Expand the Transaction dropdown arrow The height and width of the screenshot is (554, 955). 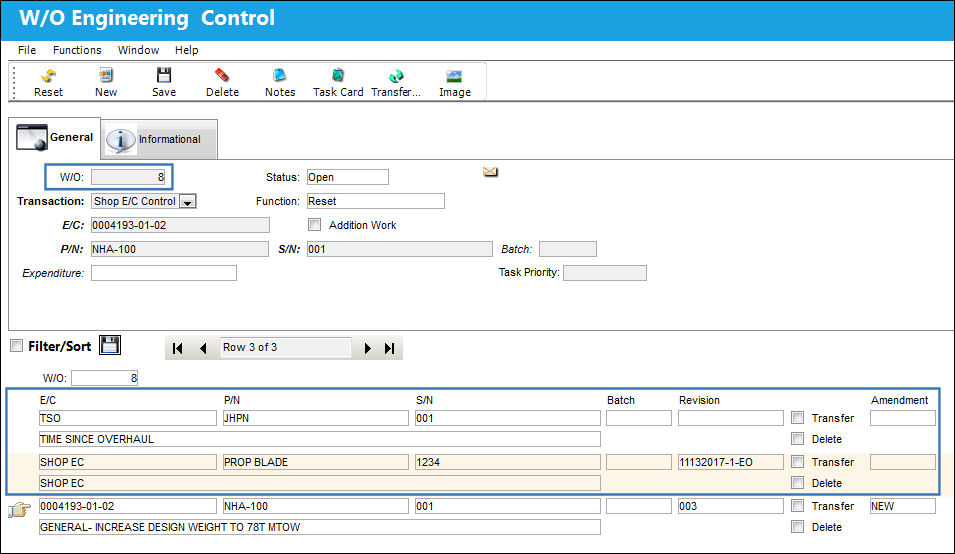coord(188,202)
